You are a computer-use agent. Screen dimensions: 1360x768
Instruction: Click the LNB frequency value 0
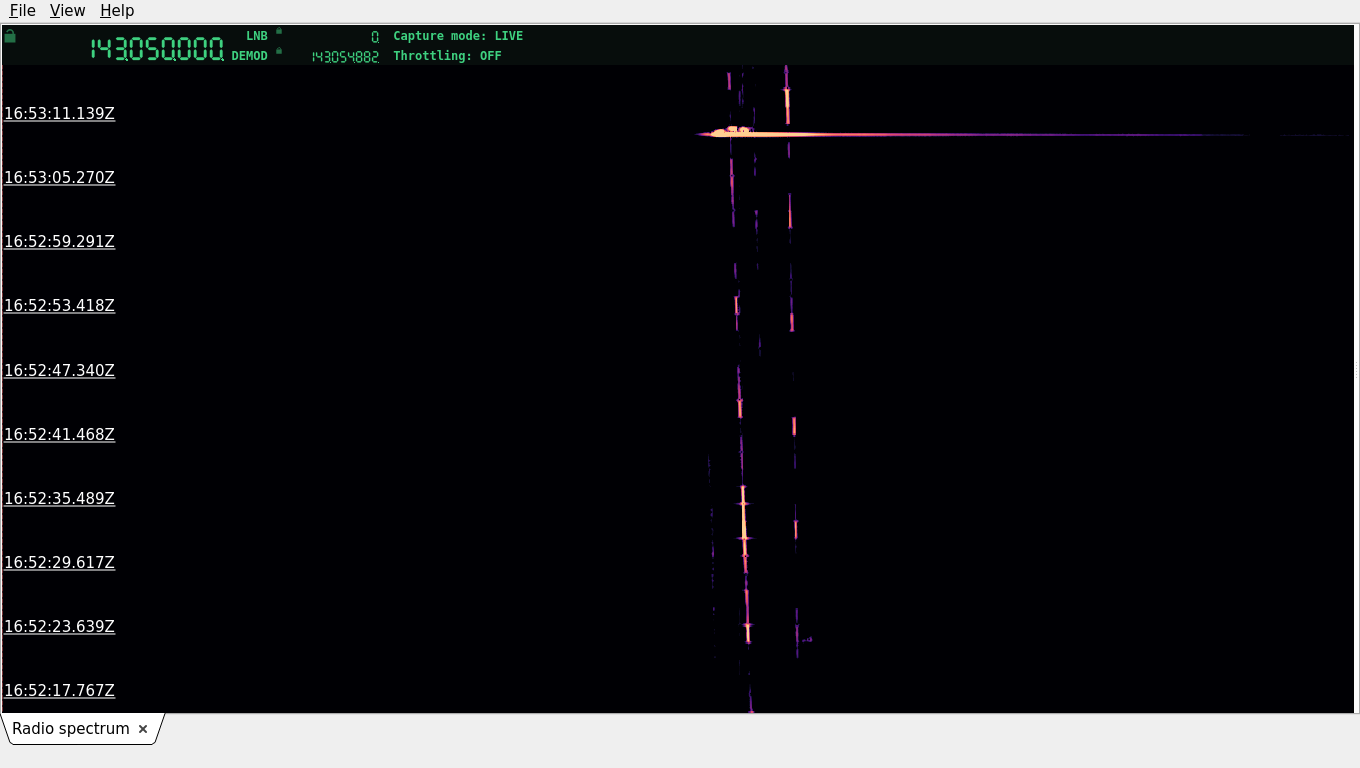(x=375, y=36)
